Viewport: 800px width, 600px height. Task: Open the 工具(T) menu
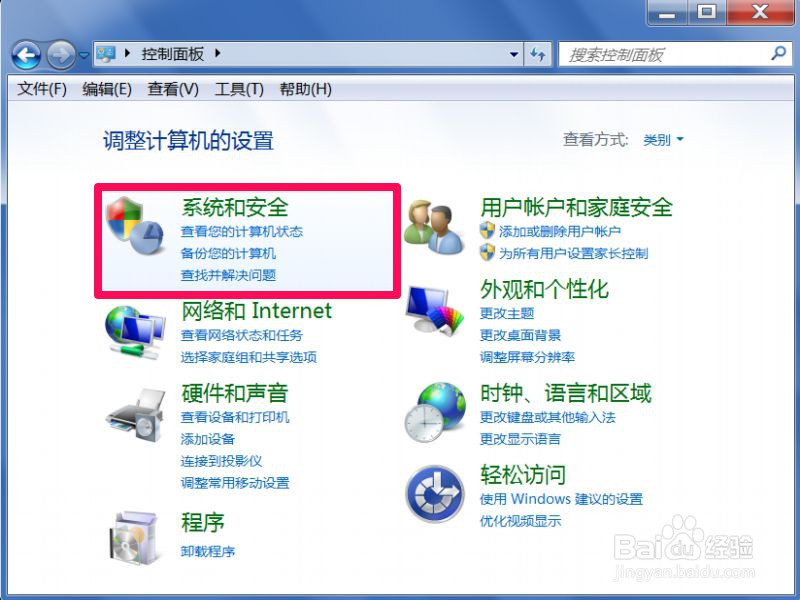239,89
